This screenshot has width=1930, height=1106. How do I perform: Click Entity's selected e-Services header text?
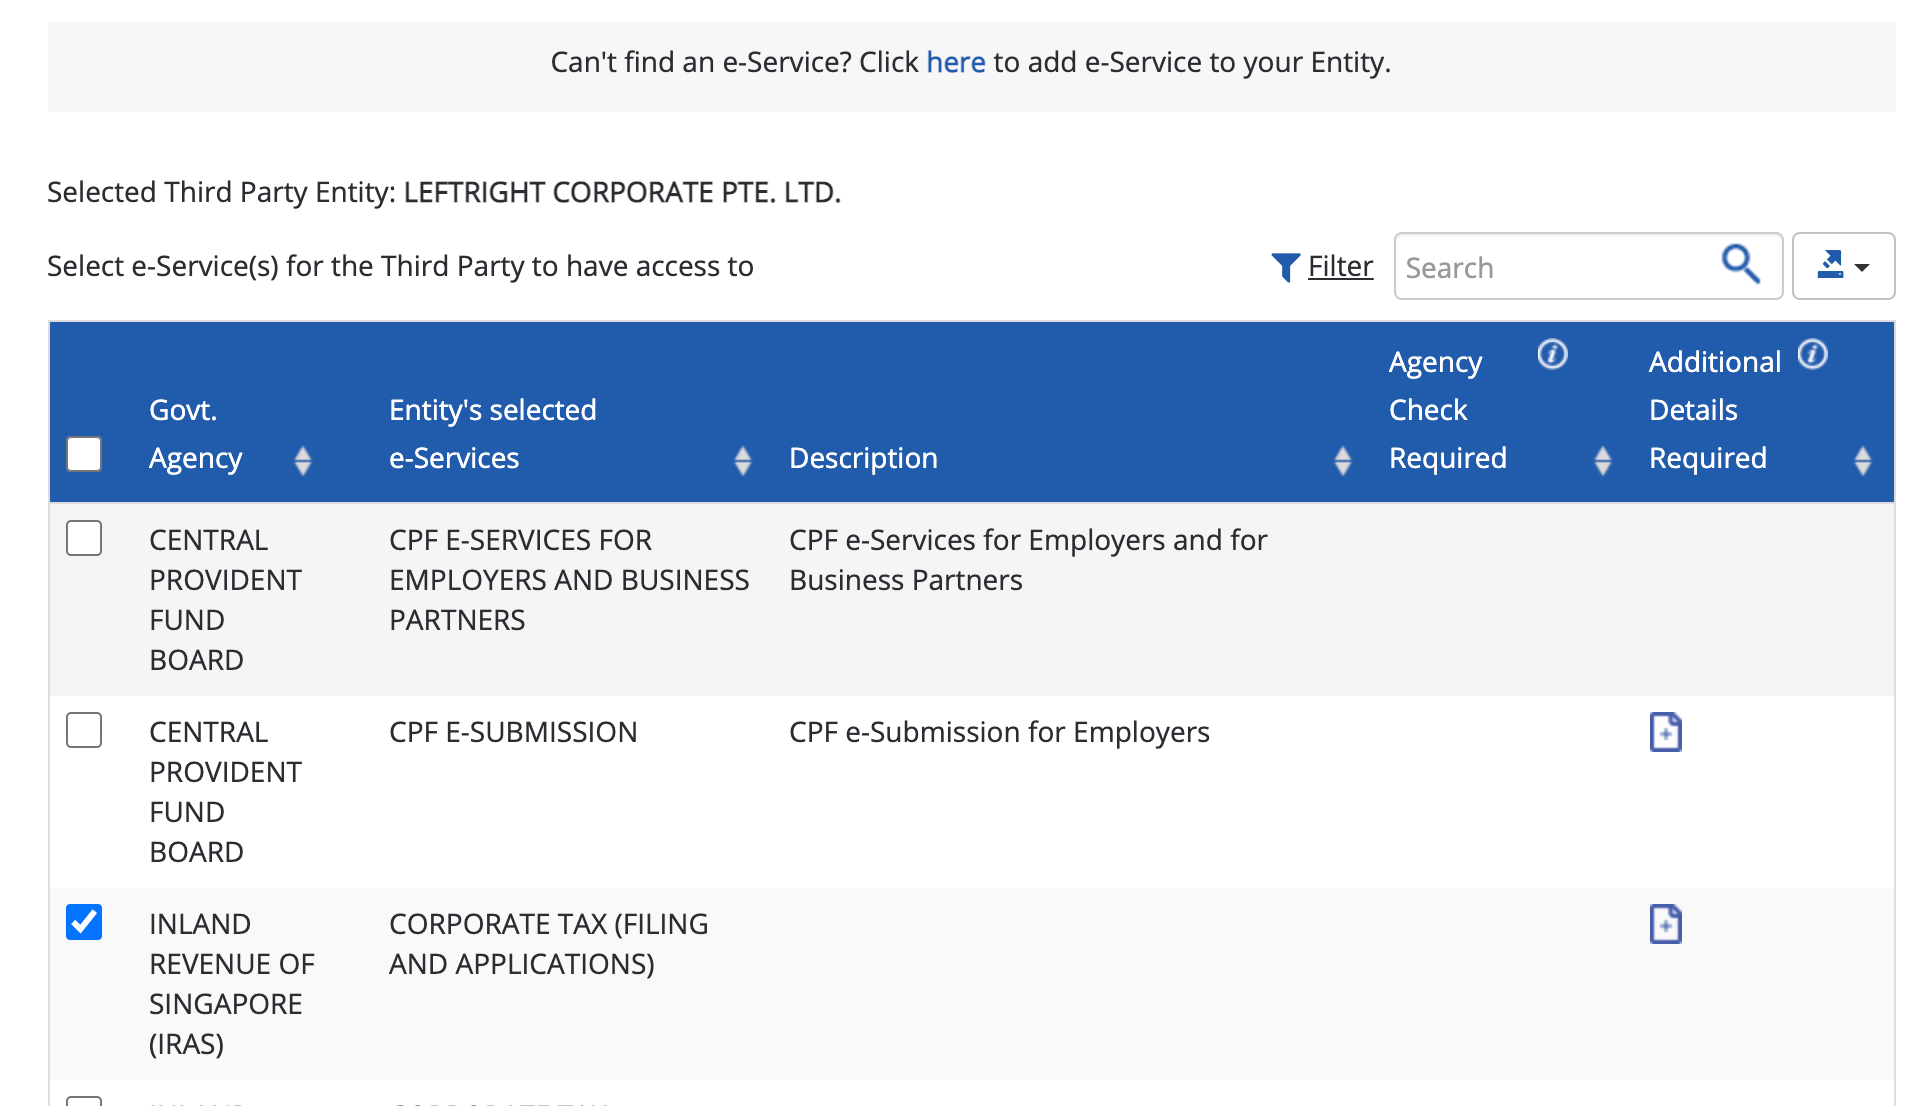coord(492,434)
